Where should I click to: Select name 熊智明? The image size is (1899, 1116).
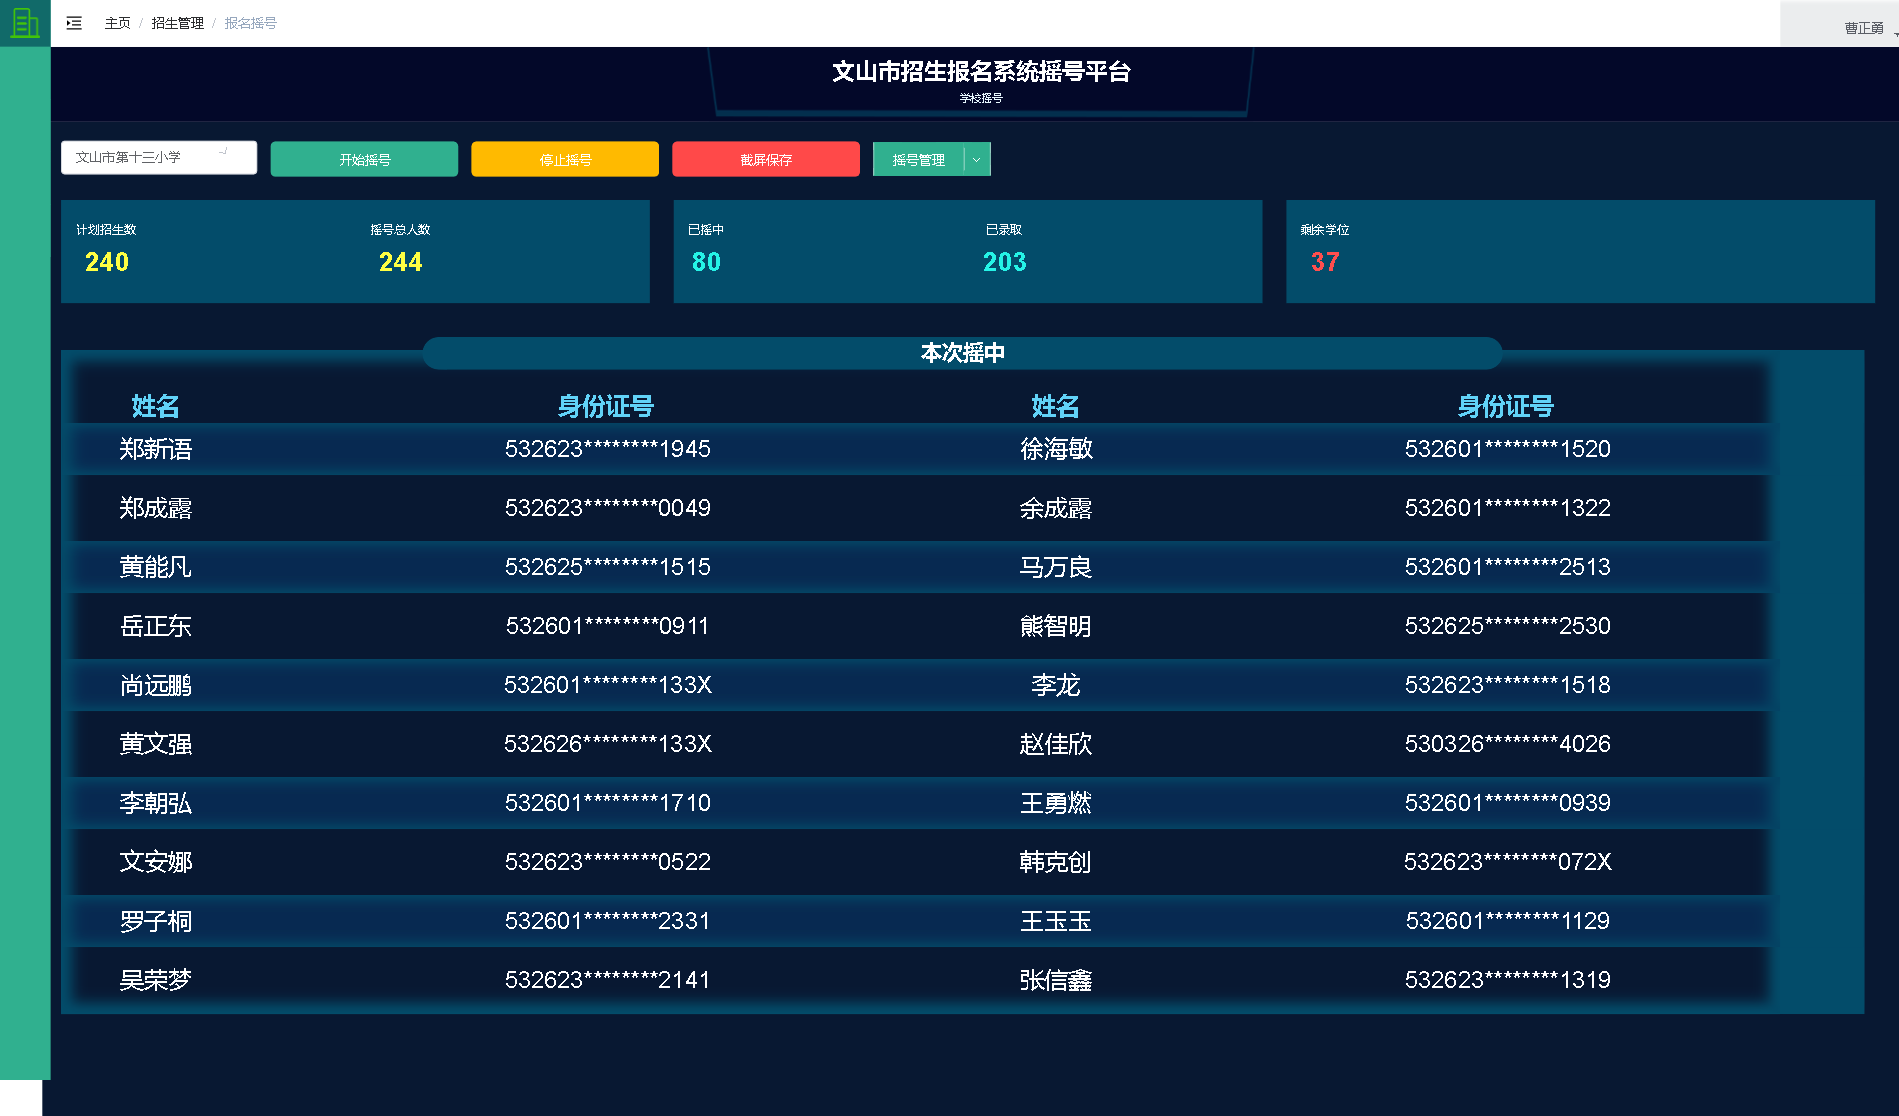point(1056,626)
